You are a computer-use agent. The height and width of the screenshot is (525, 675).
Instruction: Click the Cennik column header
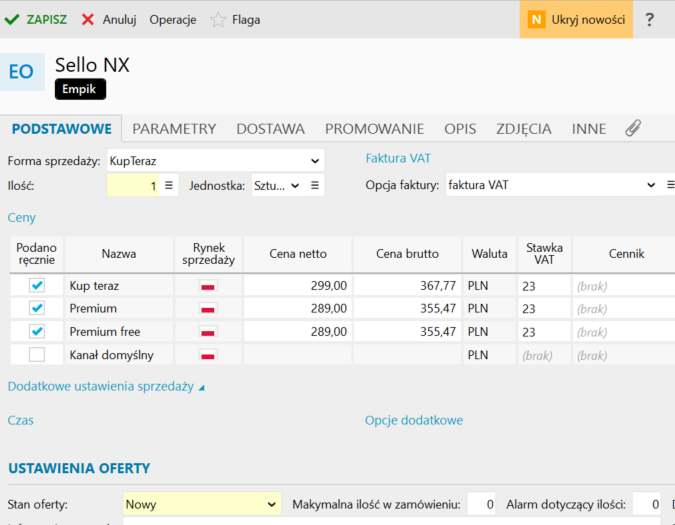pos(626,254)
